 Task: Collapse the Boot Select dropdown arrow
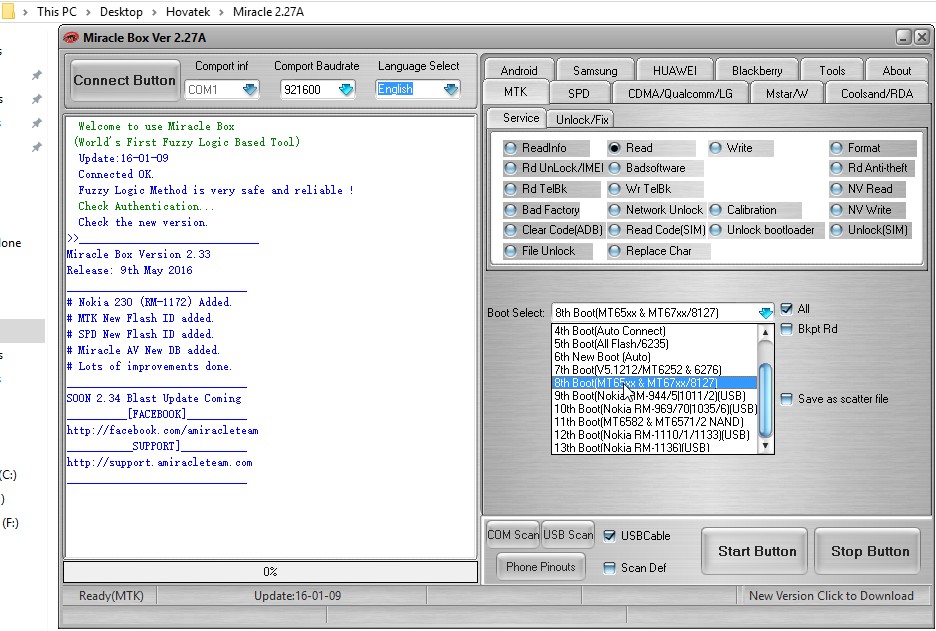pyautogui.click(x=765, y=313)
